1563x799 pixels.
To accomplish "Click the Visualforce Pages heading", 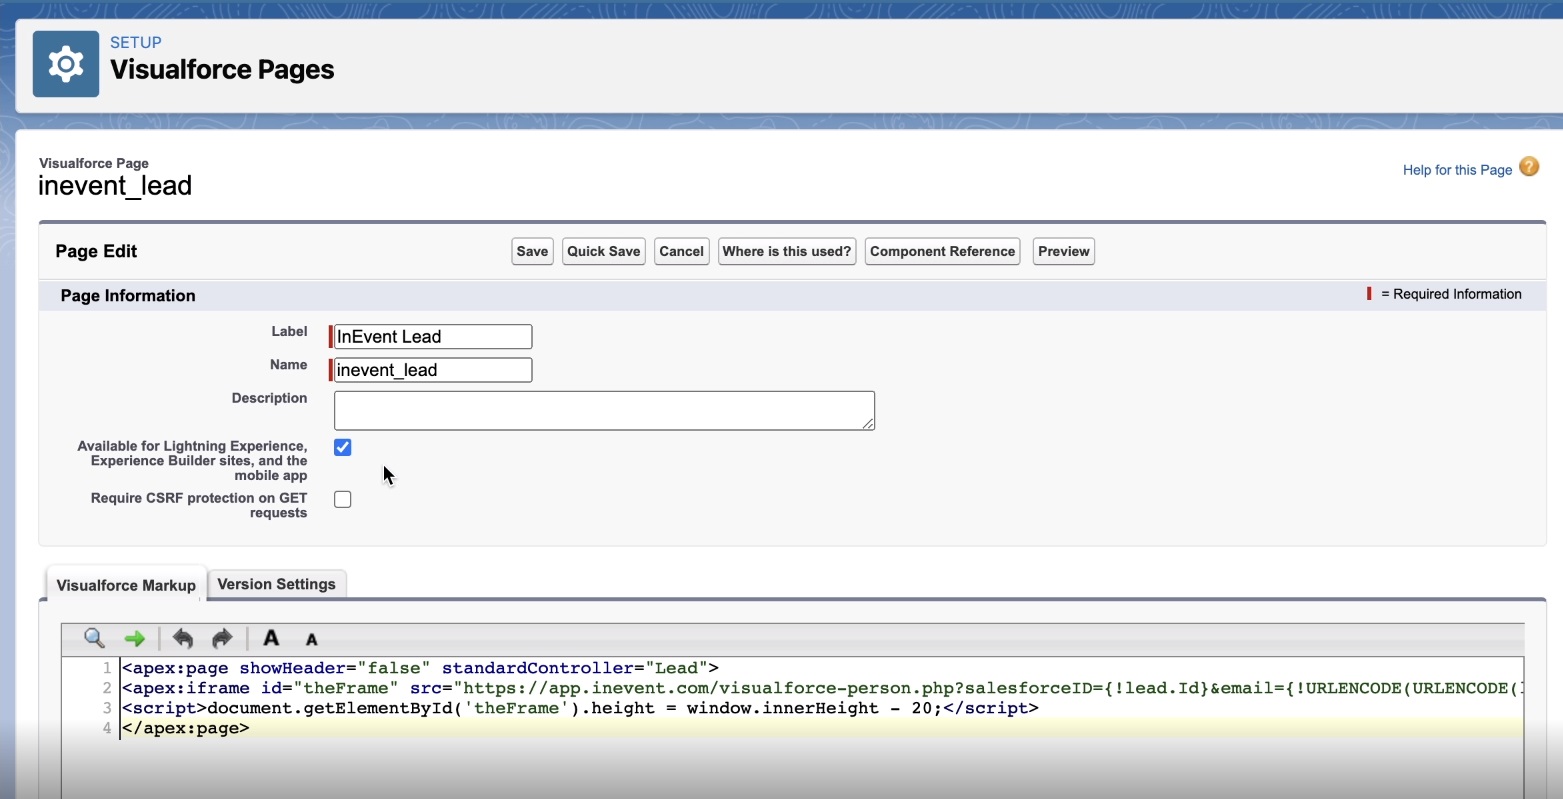I will (222, 70).
